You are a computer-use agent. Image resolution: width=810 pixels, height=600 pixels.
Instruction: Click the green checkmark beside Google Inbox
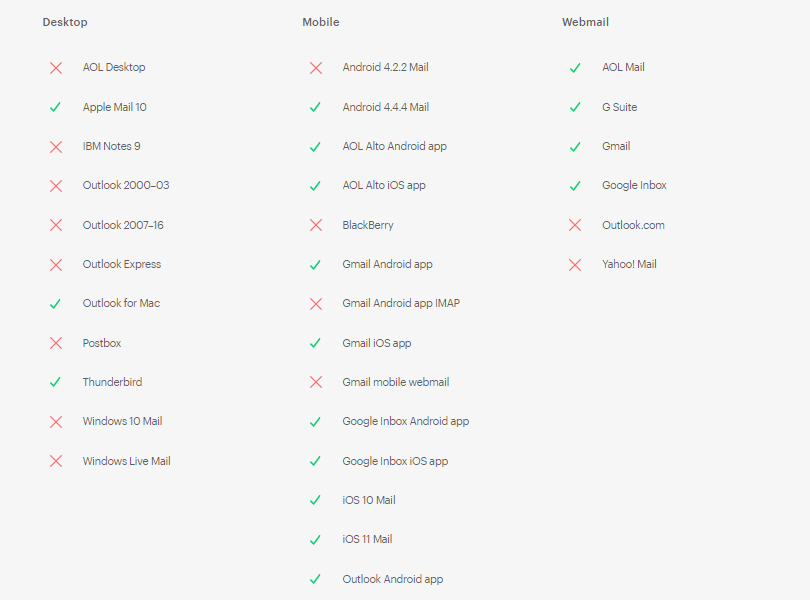pyautogui.click(x=575, y=186)
